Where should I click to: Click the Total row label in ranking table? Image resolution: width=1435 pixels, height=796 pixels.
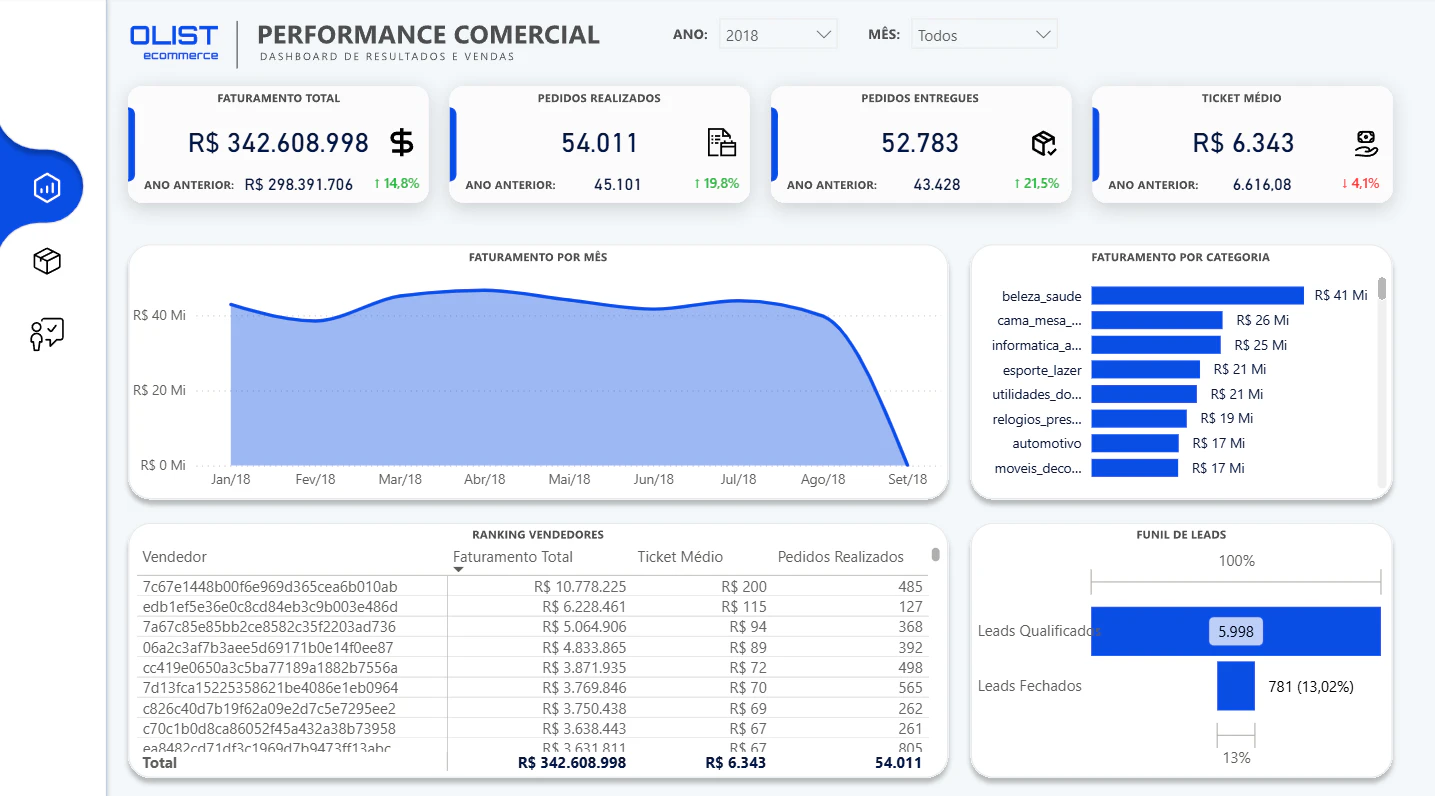[160, 762]
